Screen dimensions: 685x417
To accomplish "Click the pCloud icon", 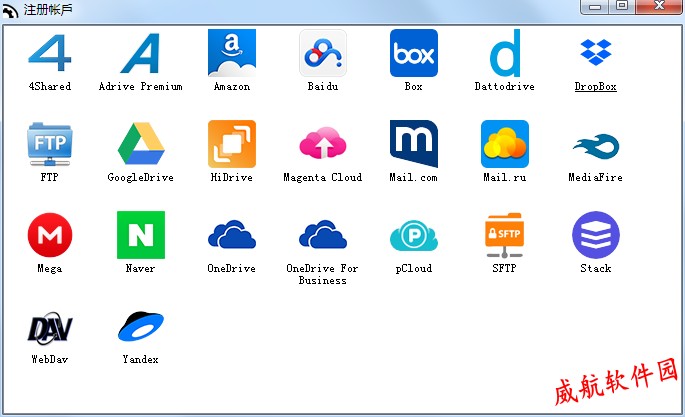I will (x=414, y=236).
